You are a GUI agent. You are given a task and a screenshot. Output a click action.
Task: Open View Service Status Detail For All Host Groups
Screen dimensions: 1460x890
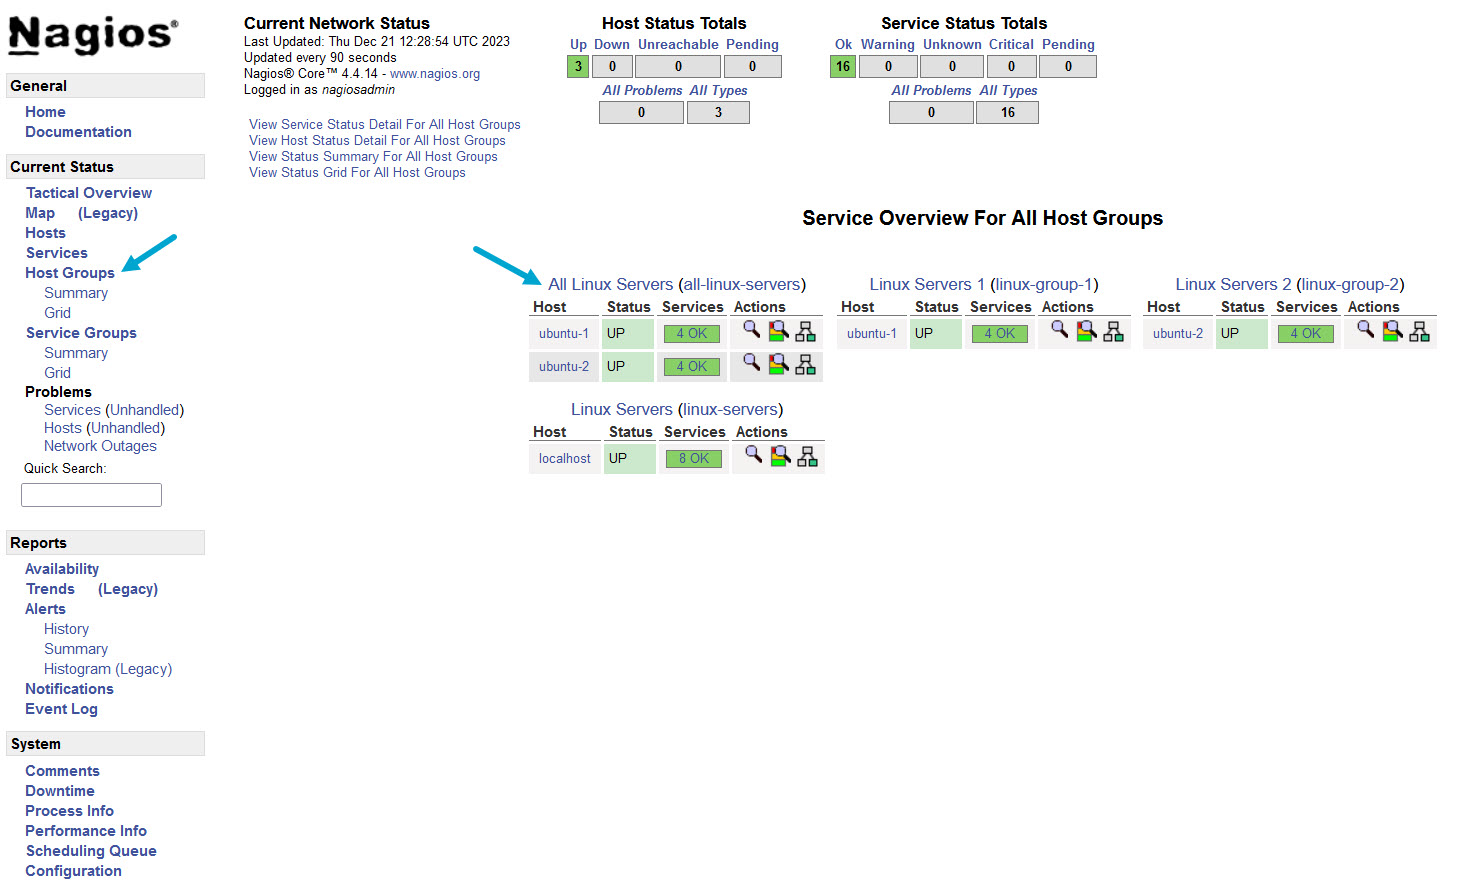click(x=385, y=124)
